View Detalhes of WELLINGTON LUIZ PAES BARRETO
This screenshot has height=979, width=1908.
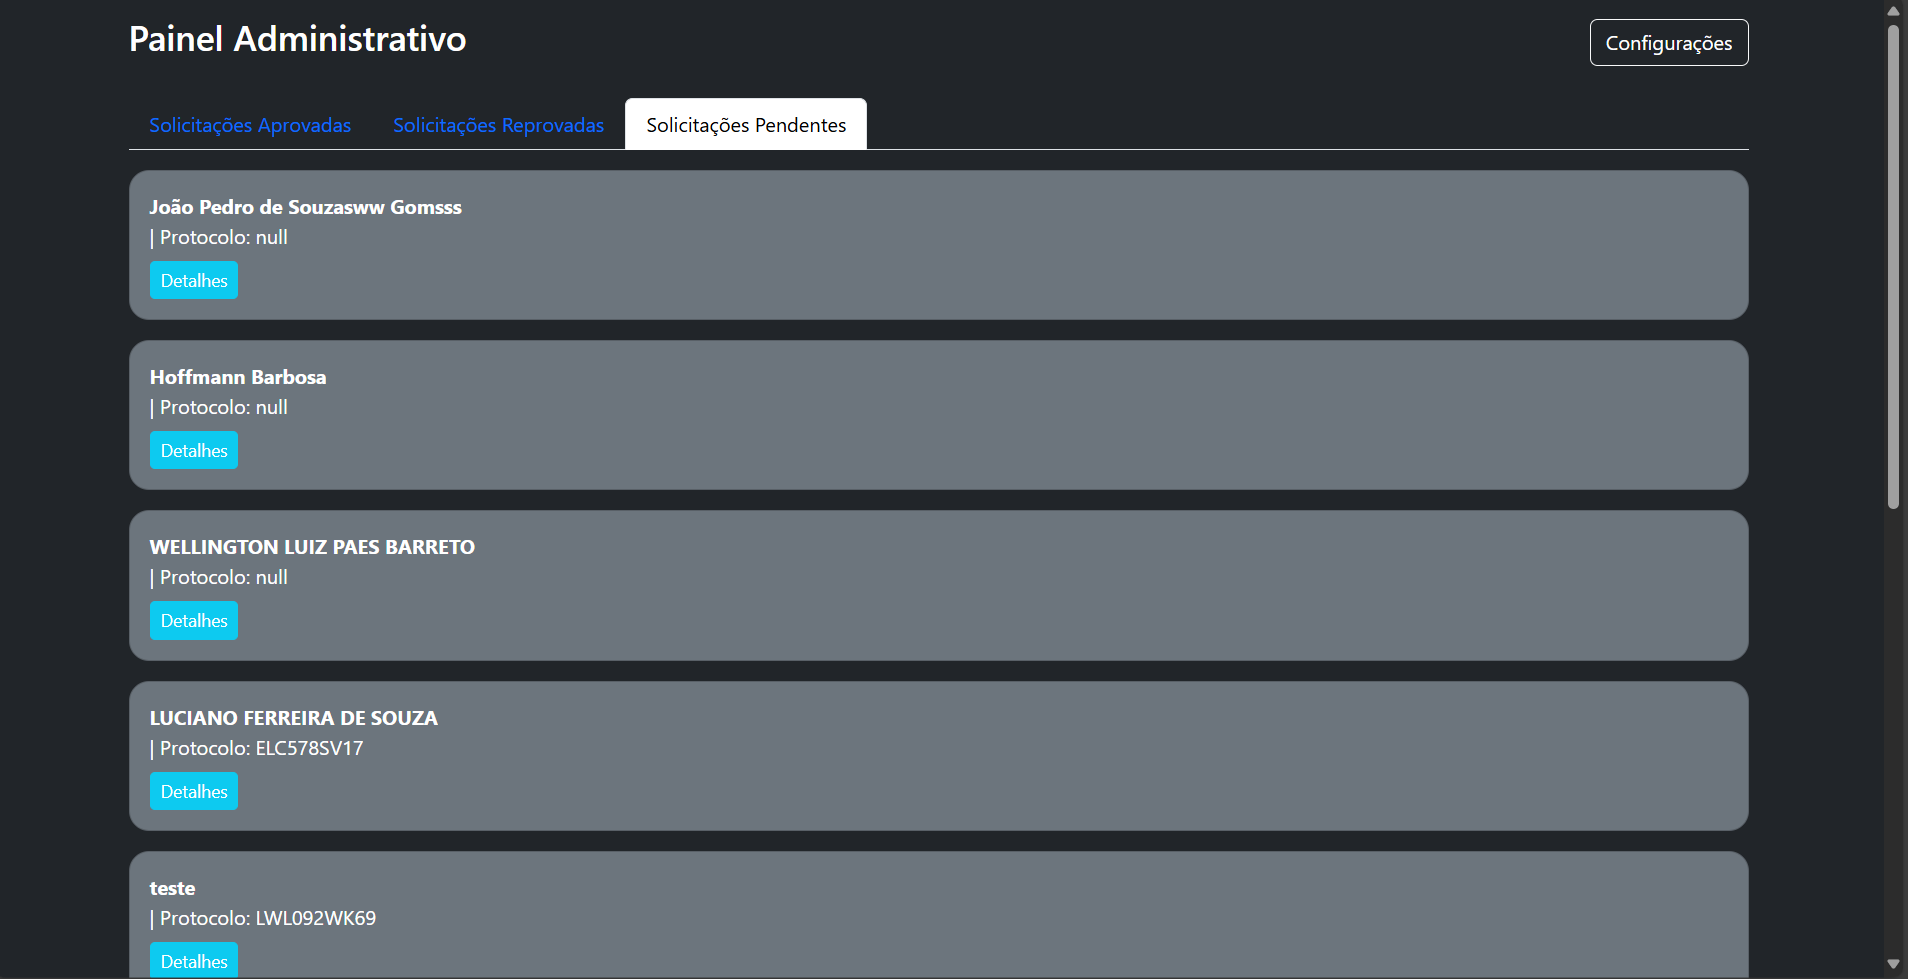point(194,621)
